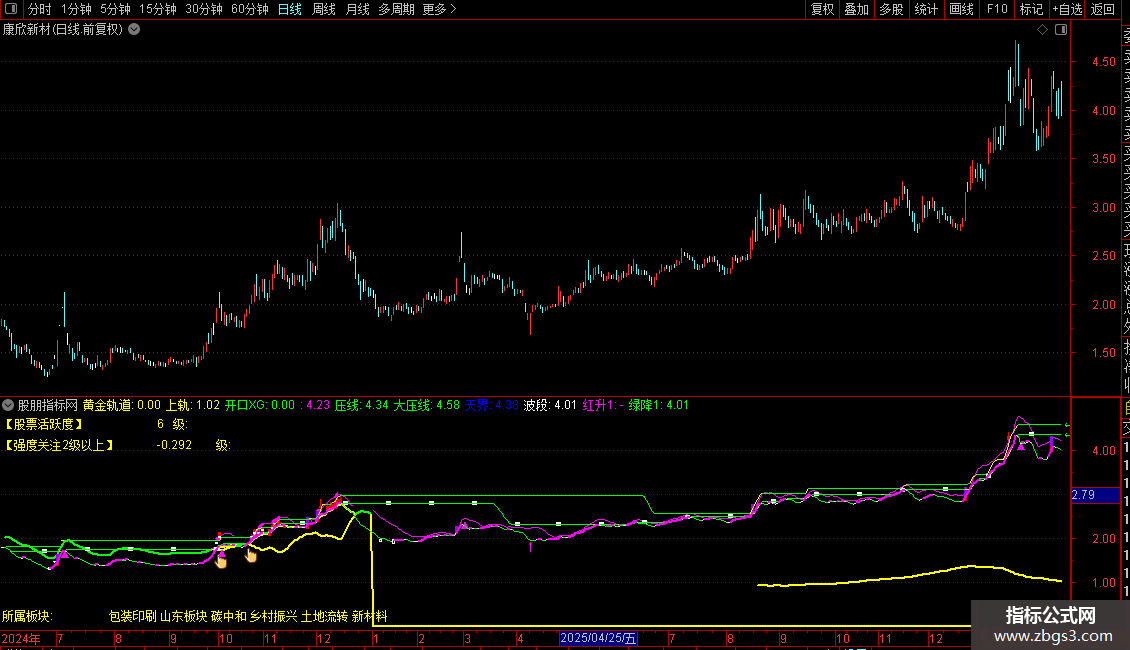
Task: Click the first hand pointer signal icon
Action: click(221, 561)
